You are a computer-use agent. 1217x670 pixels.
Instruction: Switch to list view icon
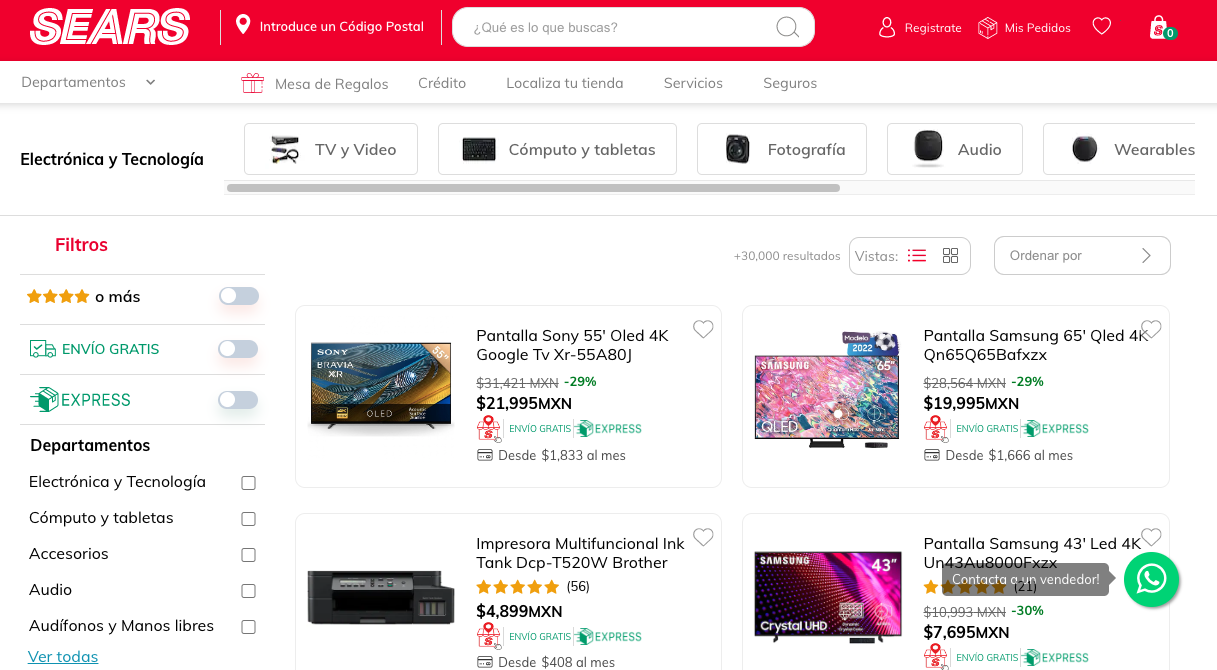pos(917,256)
